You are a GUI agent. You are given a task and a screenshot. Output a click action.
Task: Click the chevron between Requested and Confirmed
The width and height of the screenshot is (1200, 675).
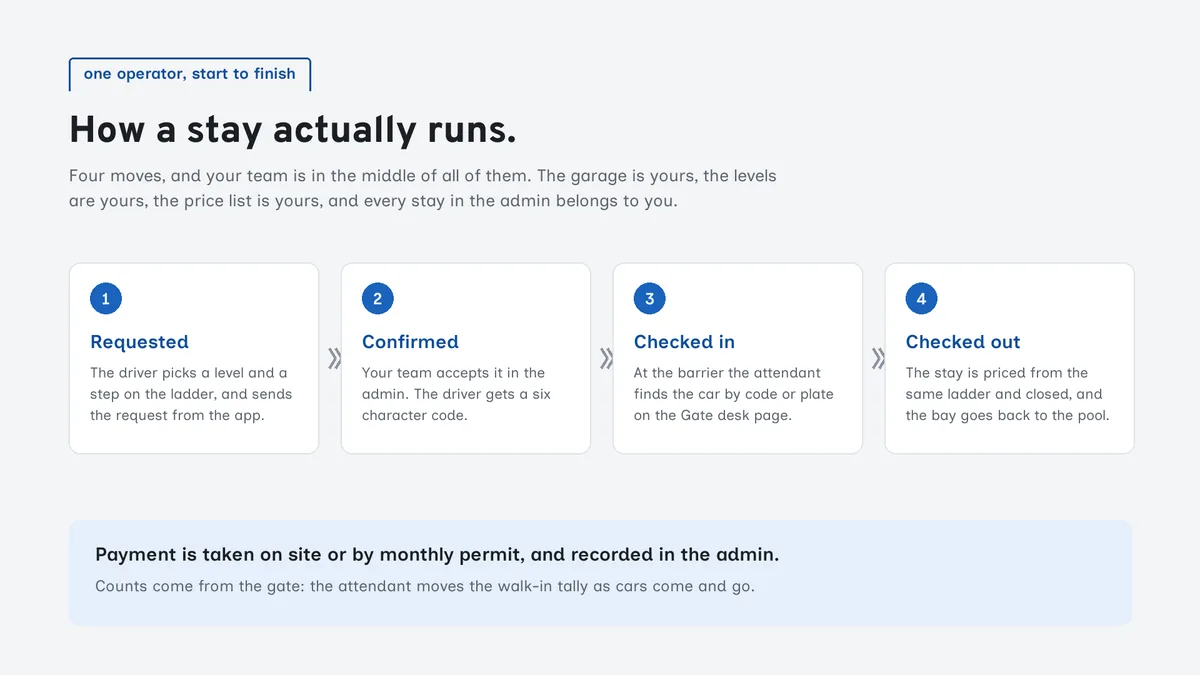[335, 358]
